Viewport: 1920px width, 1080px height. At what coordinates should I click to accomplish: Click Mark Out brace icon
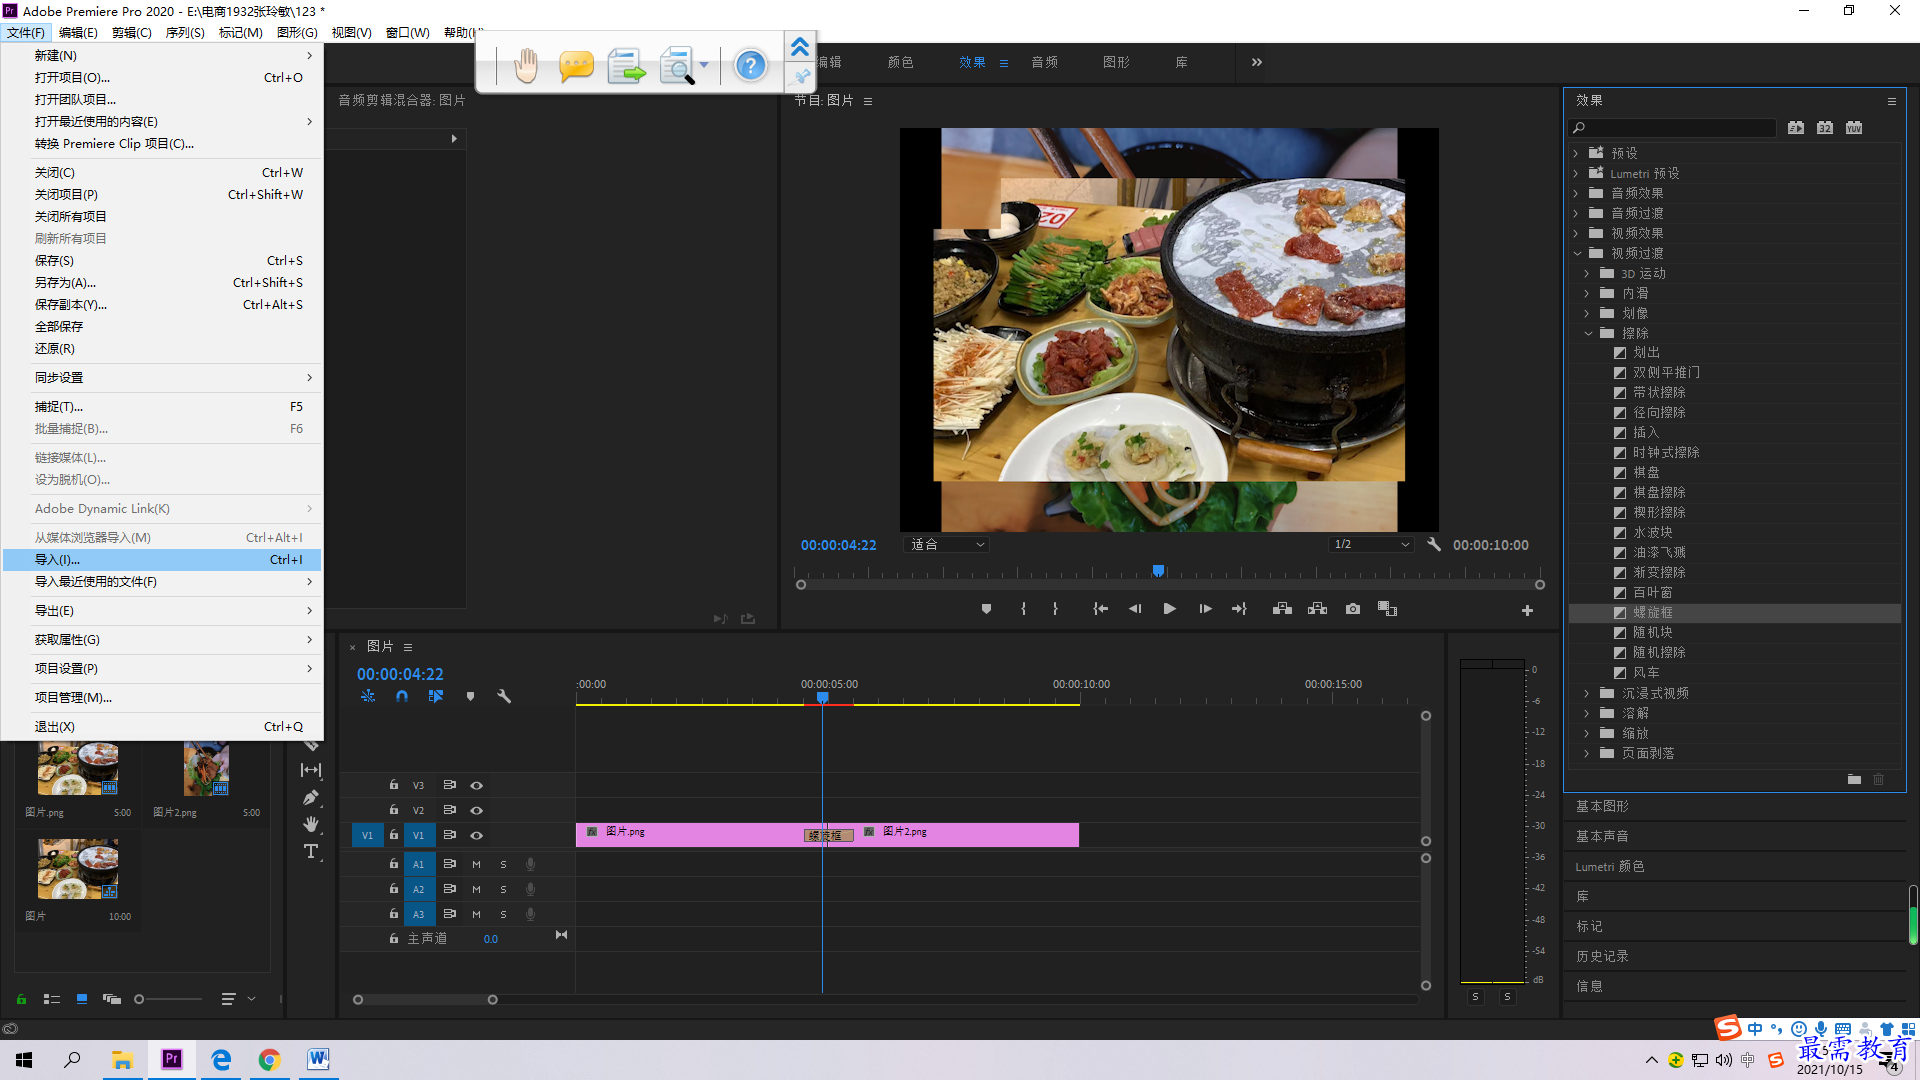[x=1055, y=609]
